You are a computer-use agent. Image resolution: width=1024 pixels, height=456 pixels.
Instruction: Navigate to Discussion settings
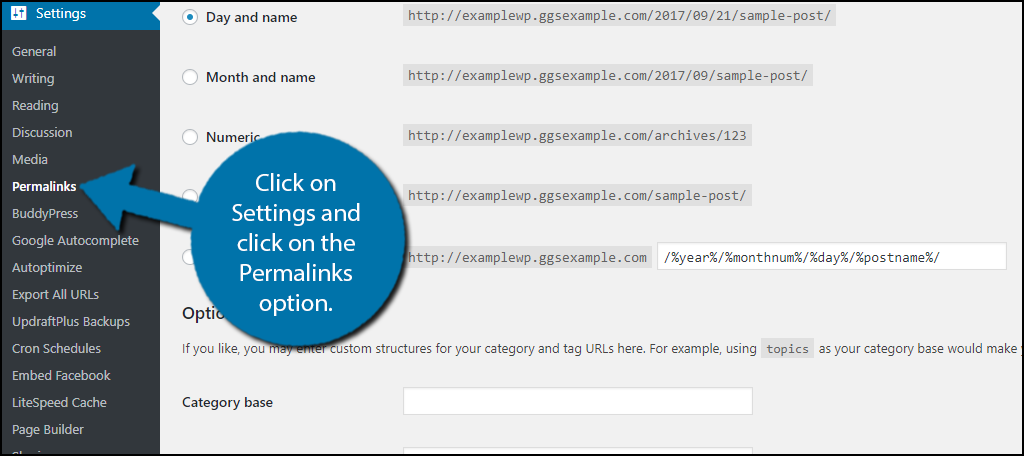pyautogui.click(x=42, y=132)
